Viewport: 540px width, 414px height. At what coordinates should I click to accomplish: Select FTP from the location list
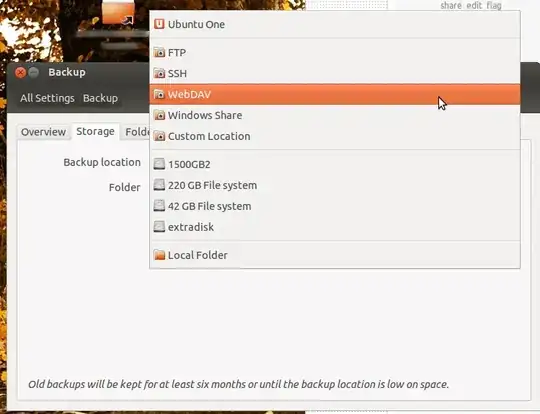pos(335,52)
